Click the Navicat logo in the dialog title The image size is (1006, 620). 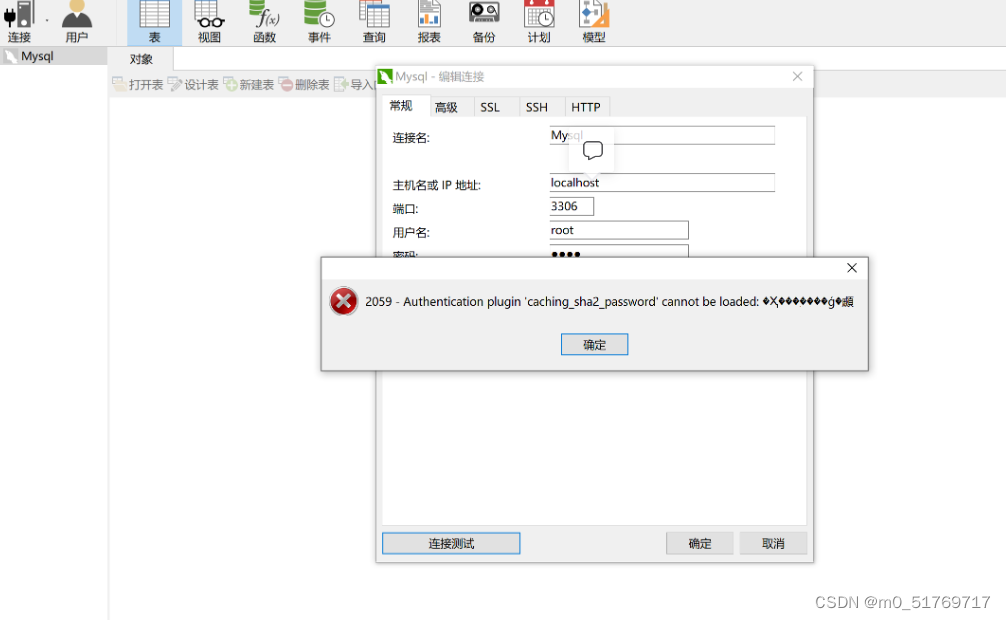click(x=385, y=76)
